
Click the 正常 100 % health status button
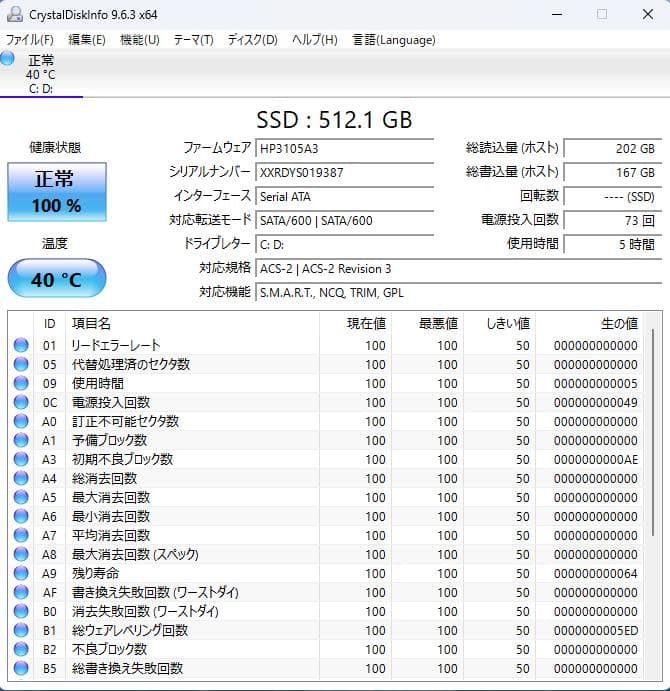(57, 192)
